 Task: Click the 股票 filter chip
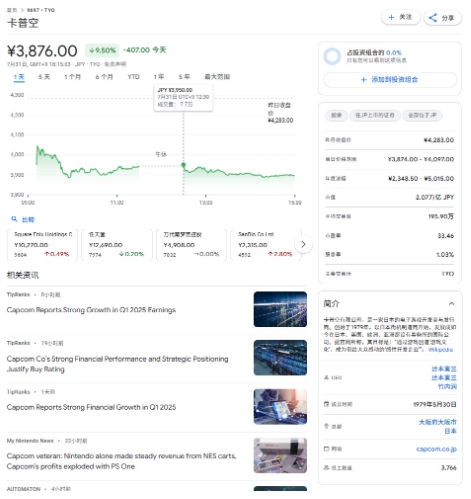(336, 115)
